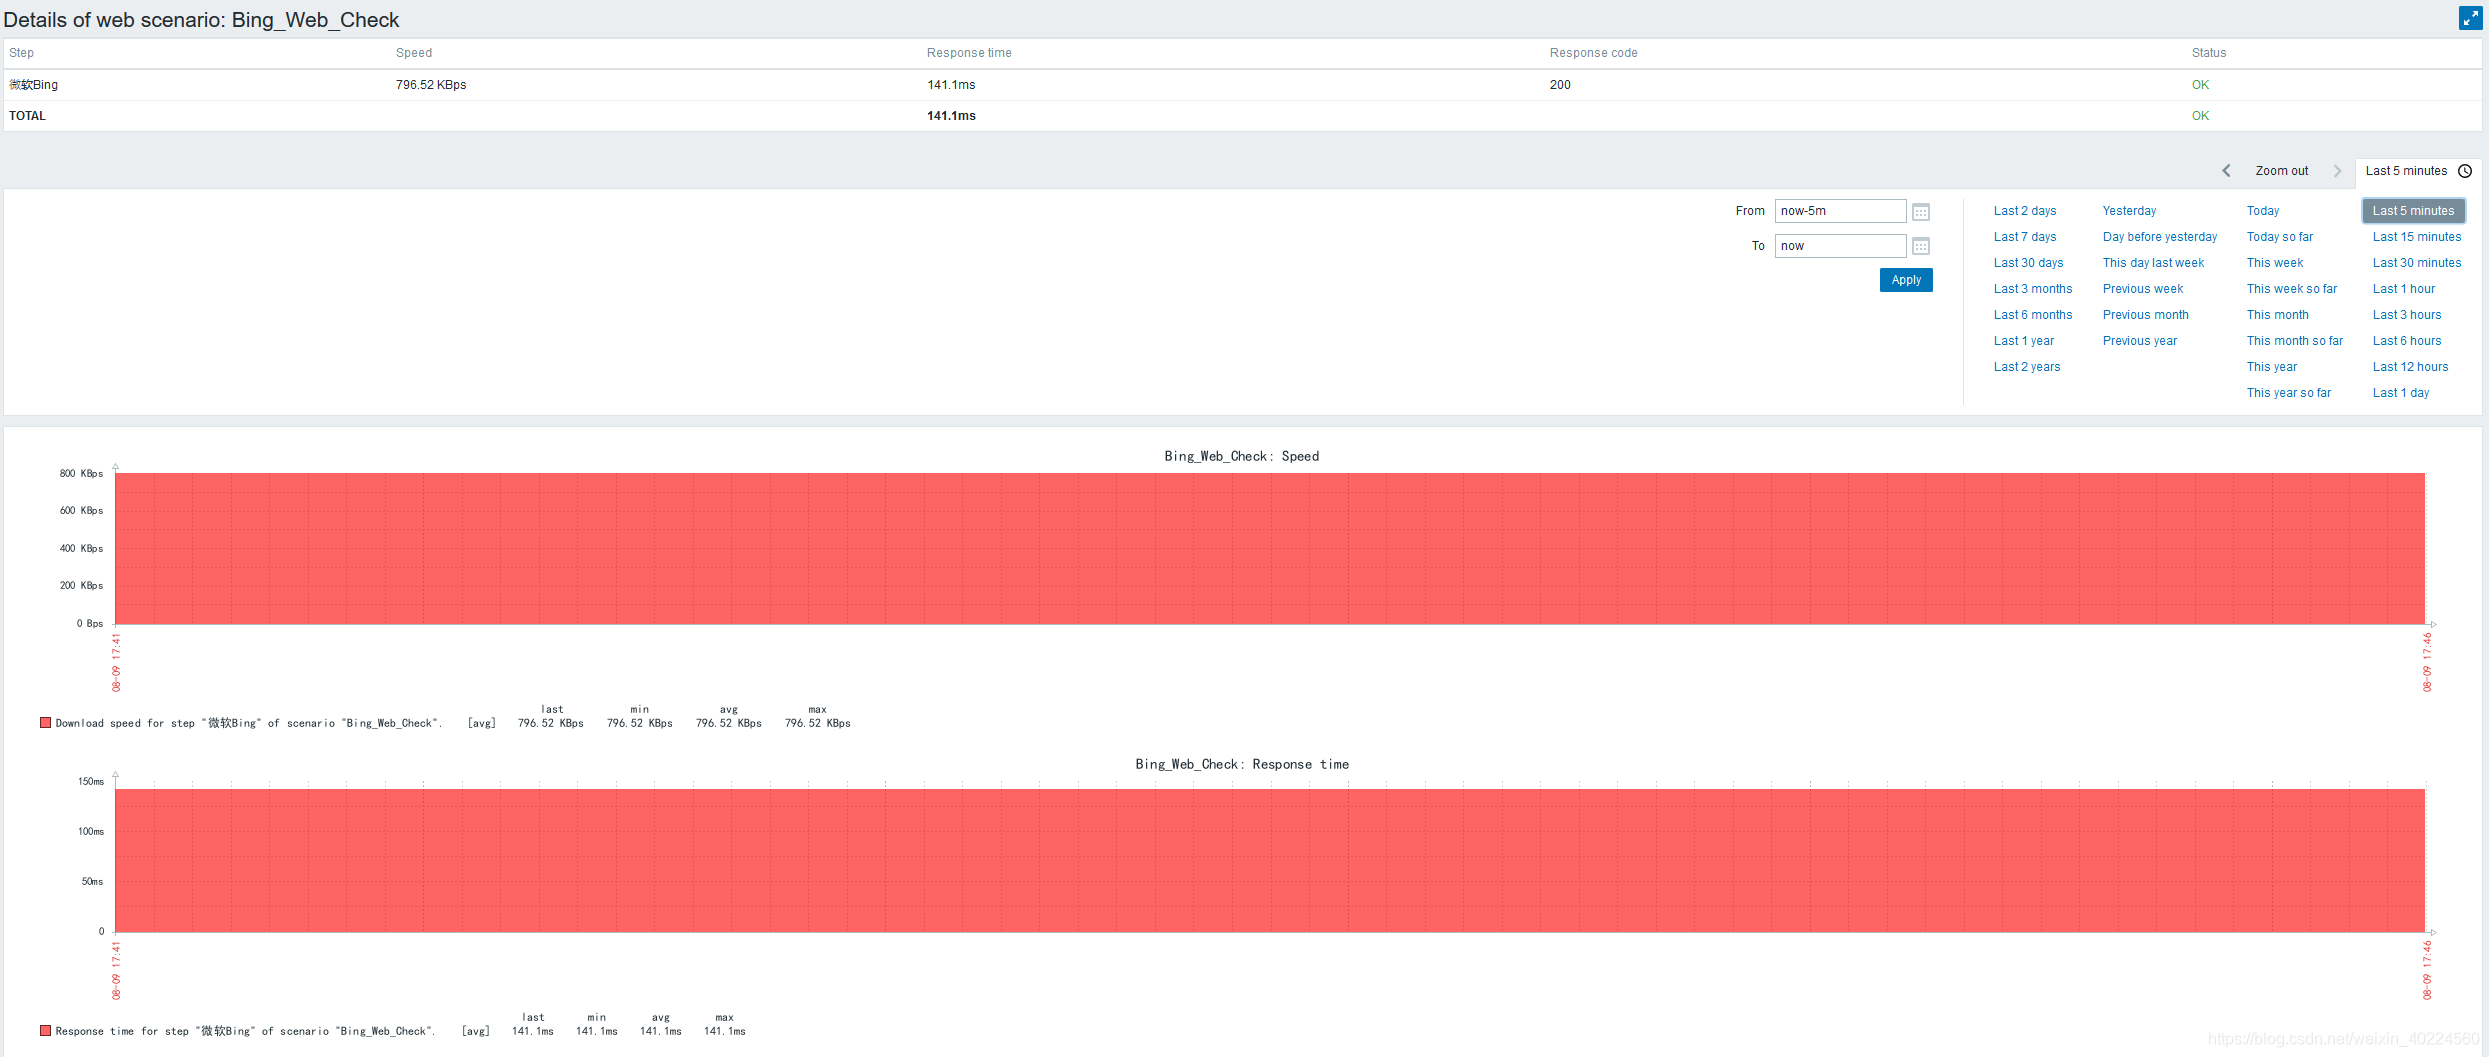Focus the From time input field
2489x1057 pixels.
coord(1840,211)
